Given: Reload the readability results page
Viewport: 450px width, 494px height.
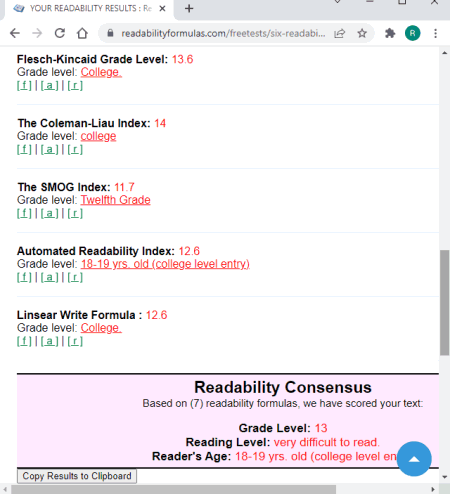Looking at the screenshot, I should 60,33.
